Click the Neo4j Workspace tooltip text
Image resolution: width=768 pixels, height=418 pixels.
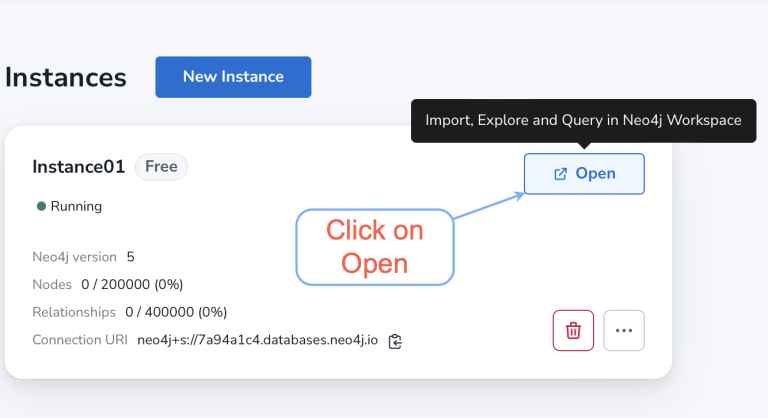click(583, 120)
